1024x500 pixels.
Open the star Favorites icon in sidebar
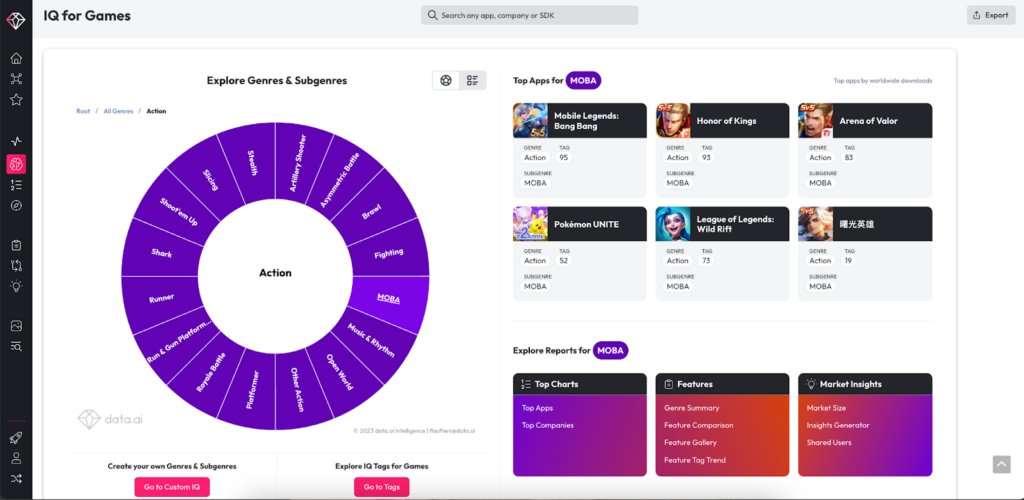coord(16,100)
